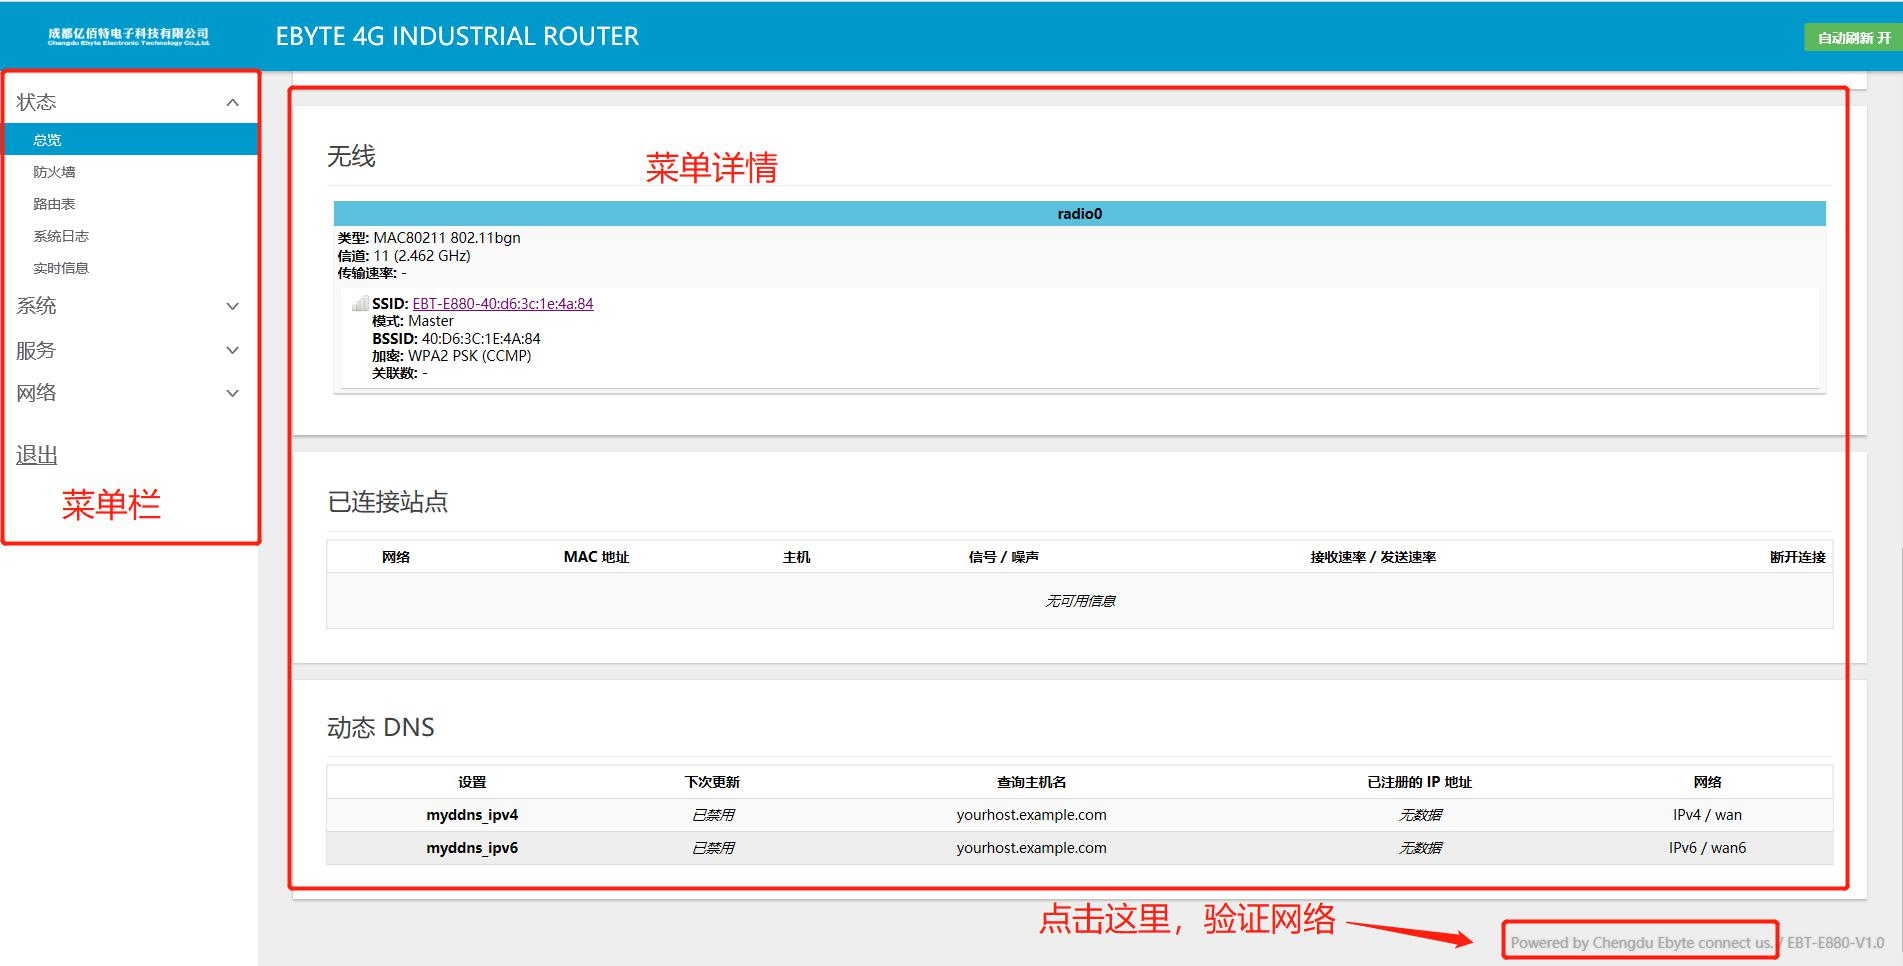
Task: Click the WiFi signal strength icon
Action: point(360,304)
